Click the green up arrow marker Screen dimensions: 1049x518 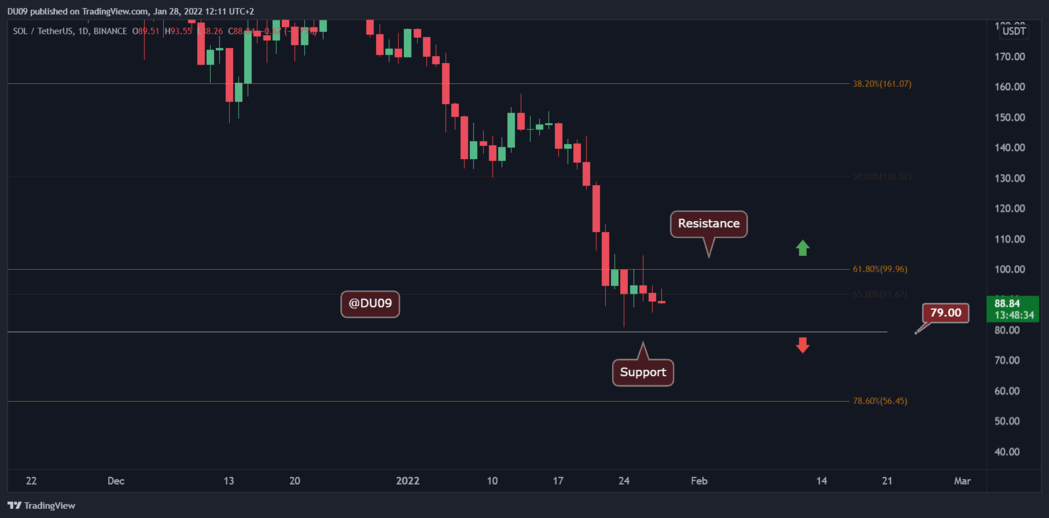pos(802,247)
